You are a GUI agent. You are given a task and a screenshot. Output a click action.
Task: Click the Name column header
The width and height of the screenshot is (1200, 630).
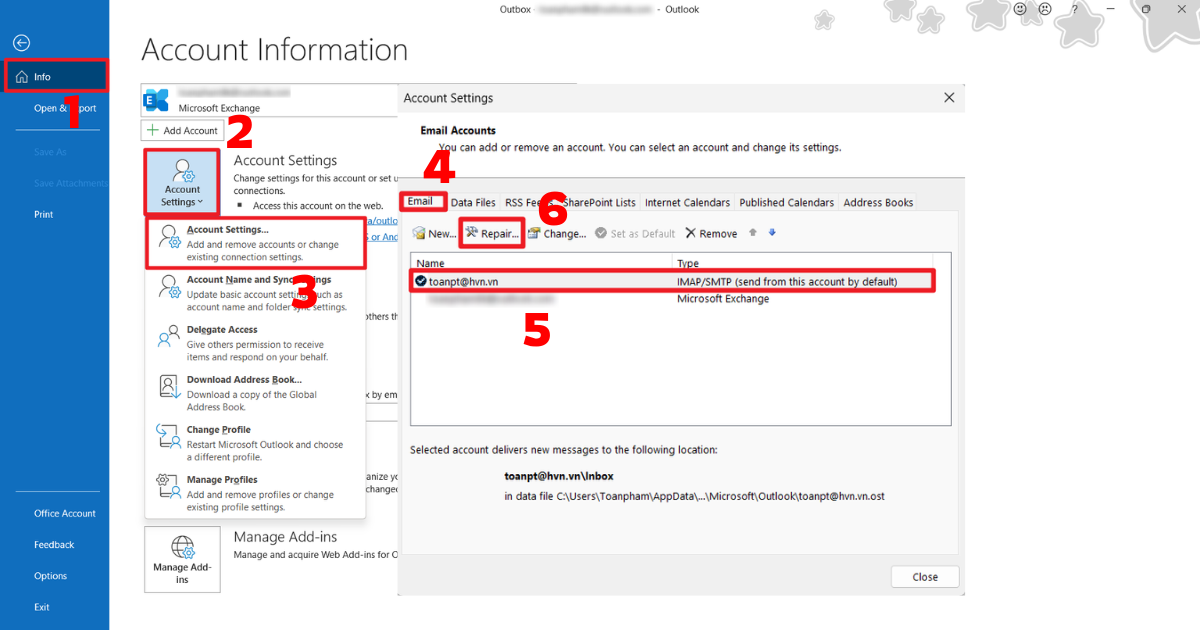[542, 263]
